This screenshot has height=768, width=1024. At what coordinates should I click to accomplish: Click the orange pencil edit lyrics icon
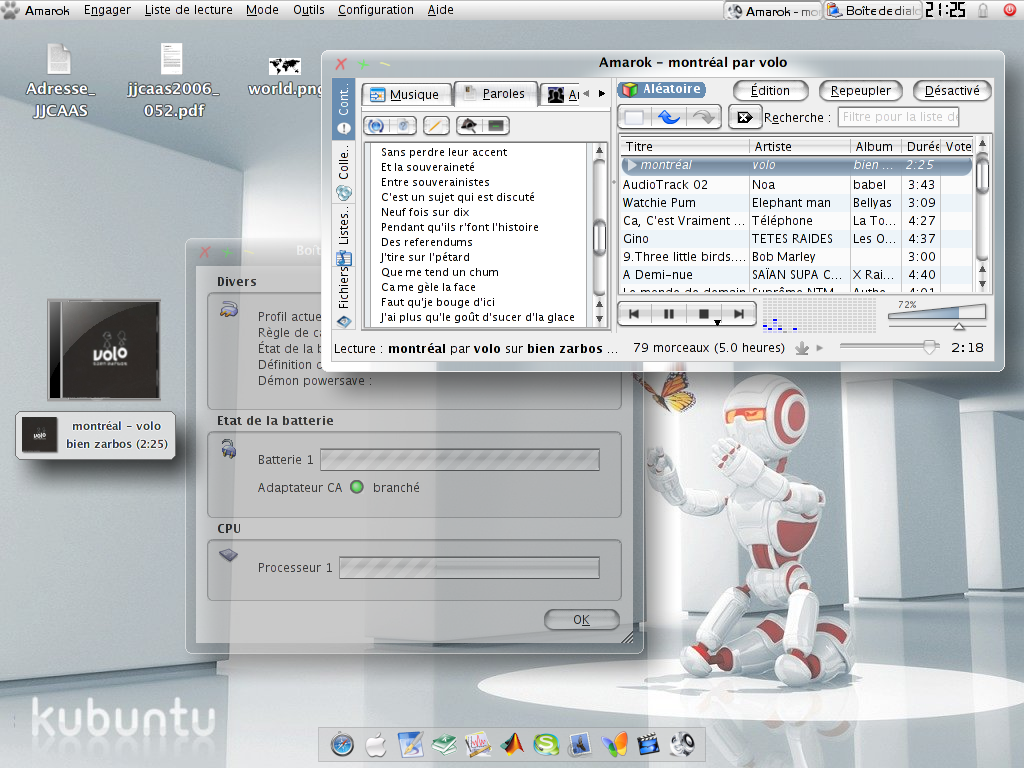[x=436, y=125]
